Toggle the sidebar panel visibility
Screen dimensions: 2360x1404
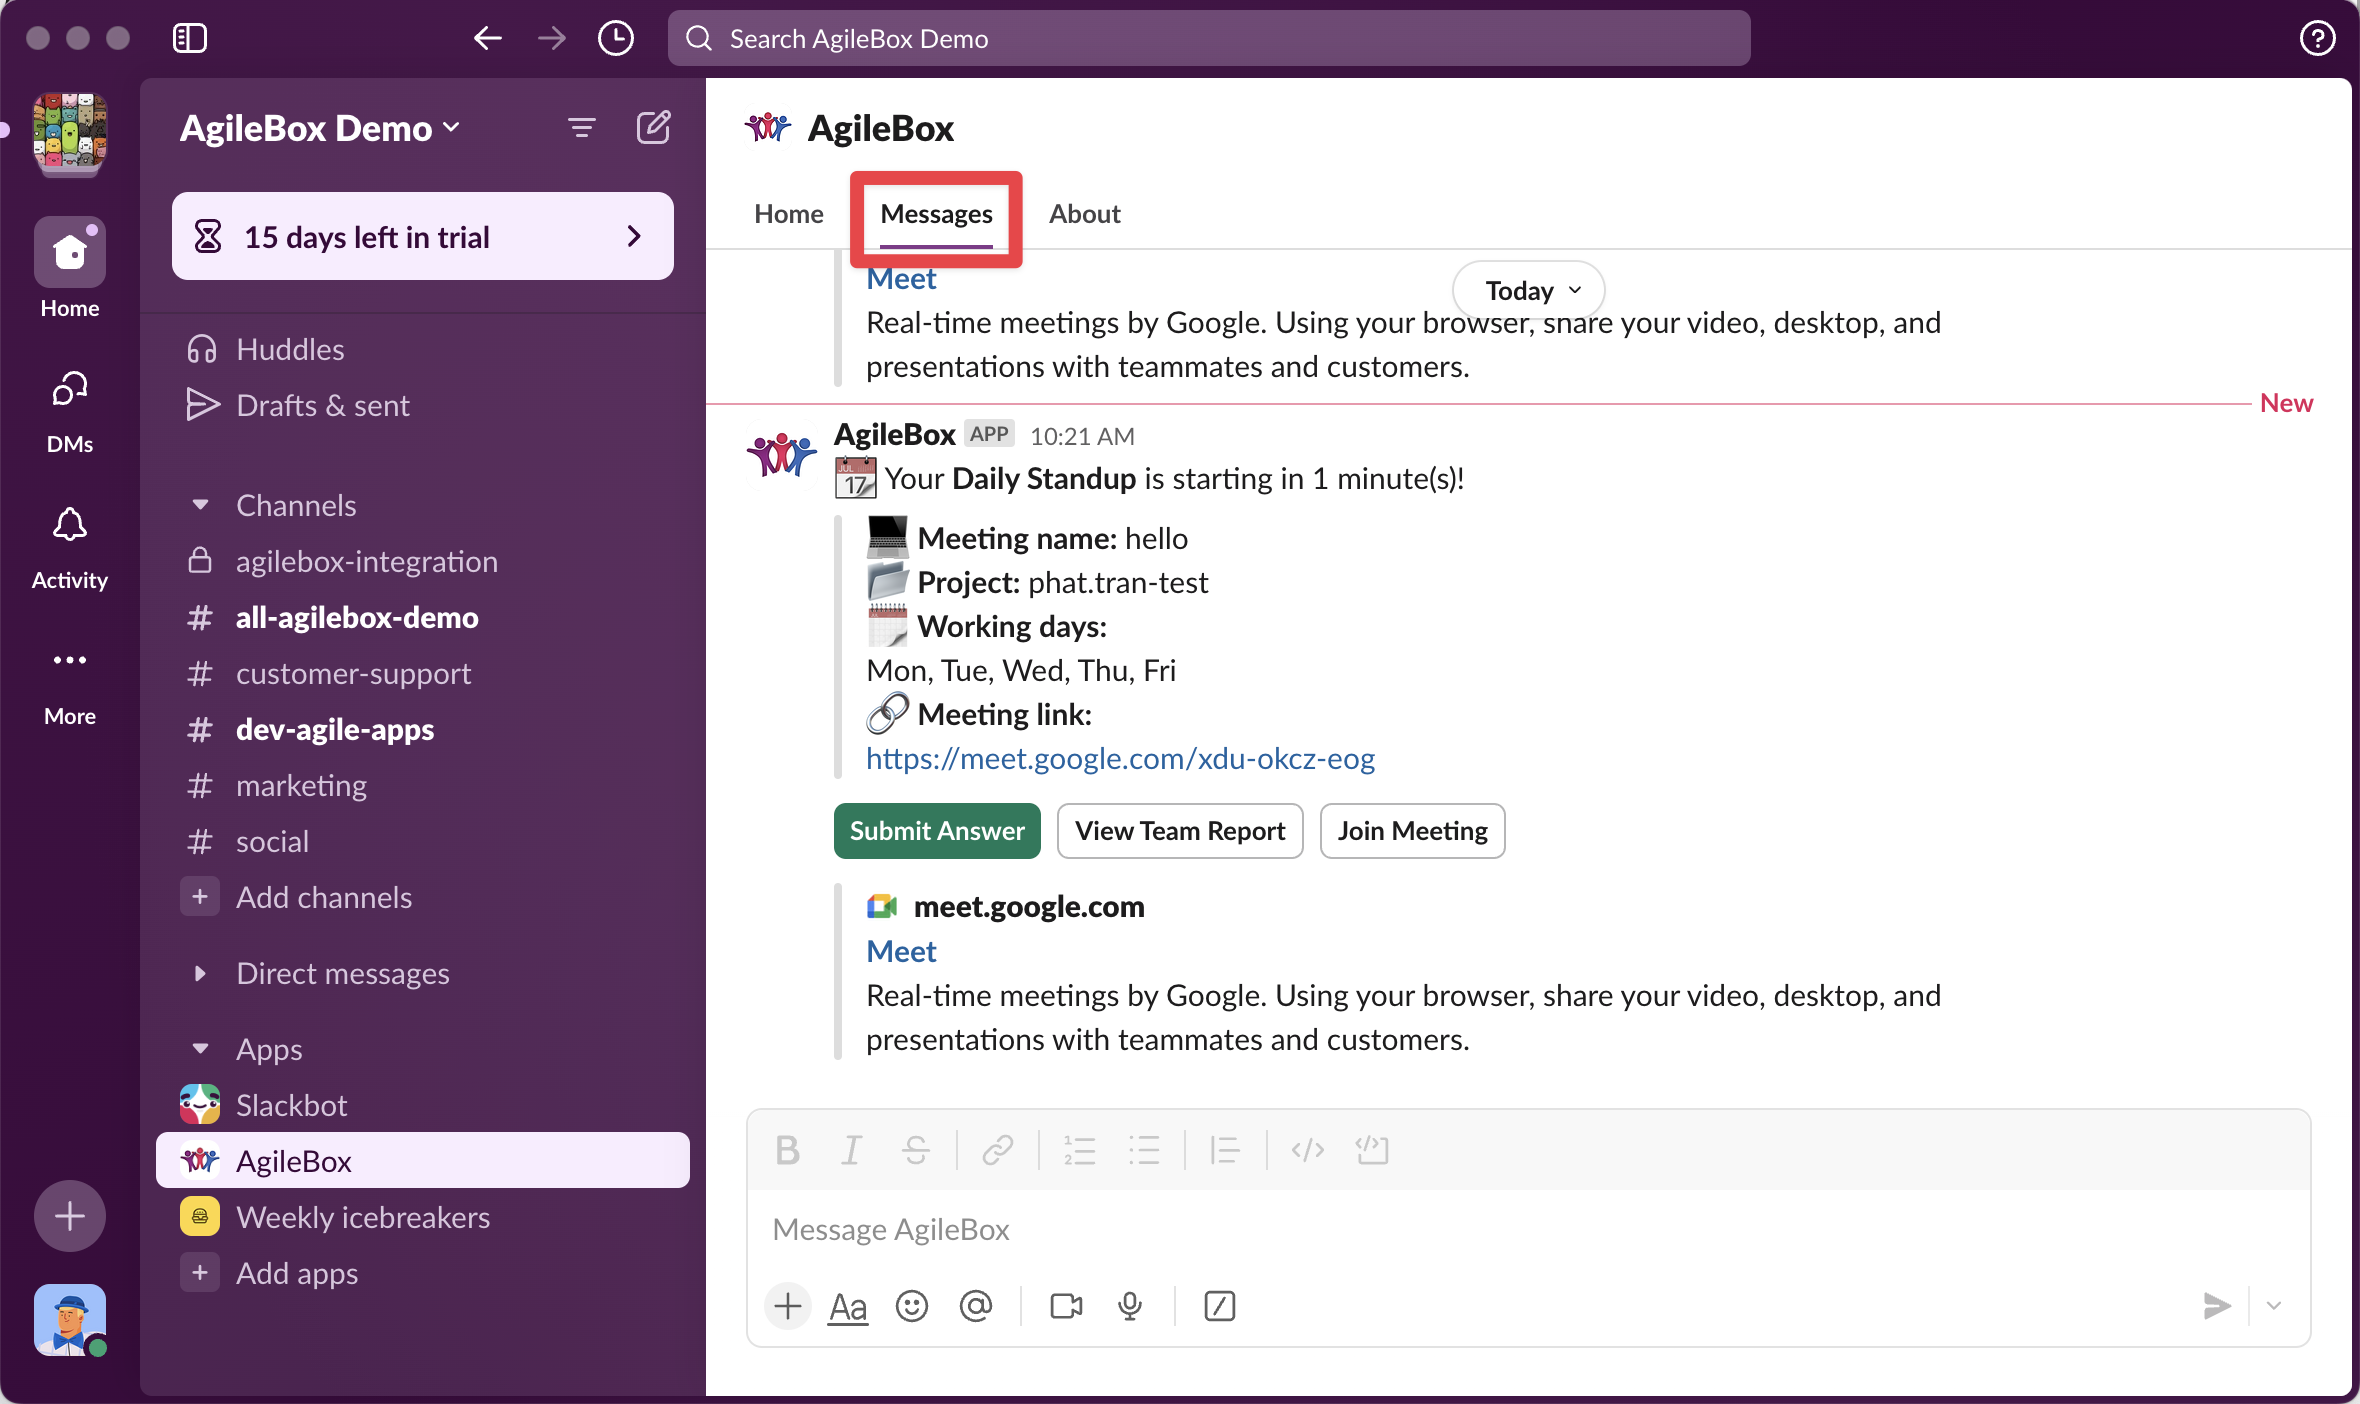189,38
